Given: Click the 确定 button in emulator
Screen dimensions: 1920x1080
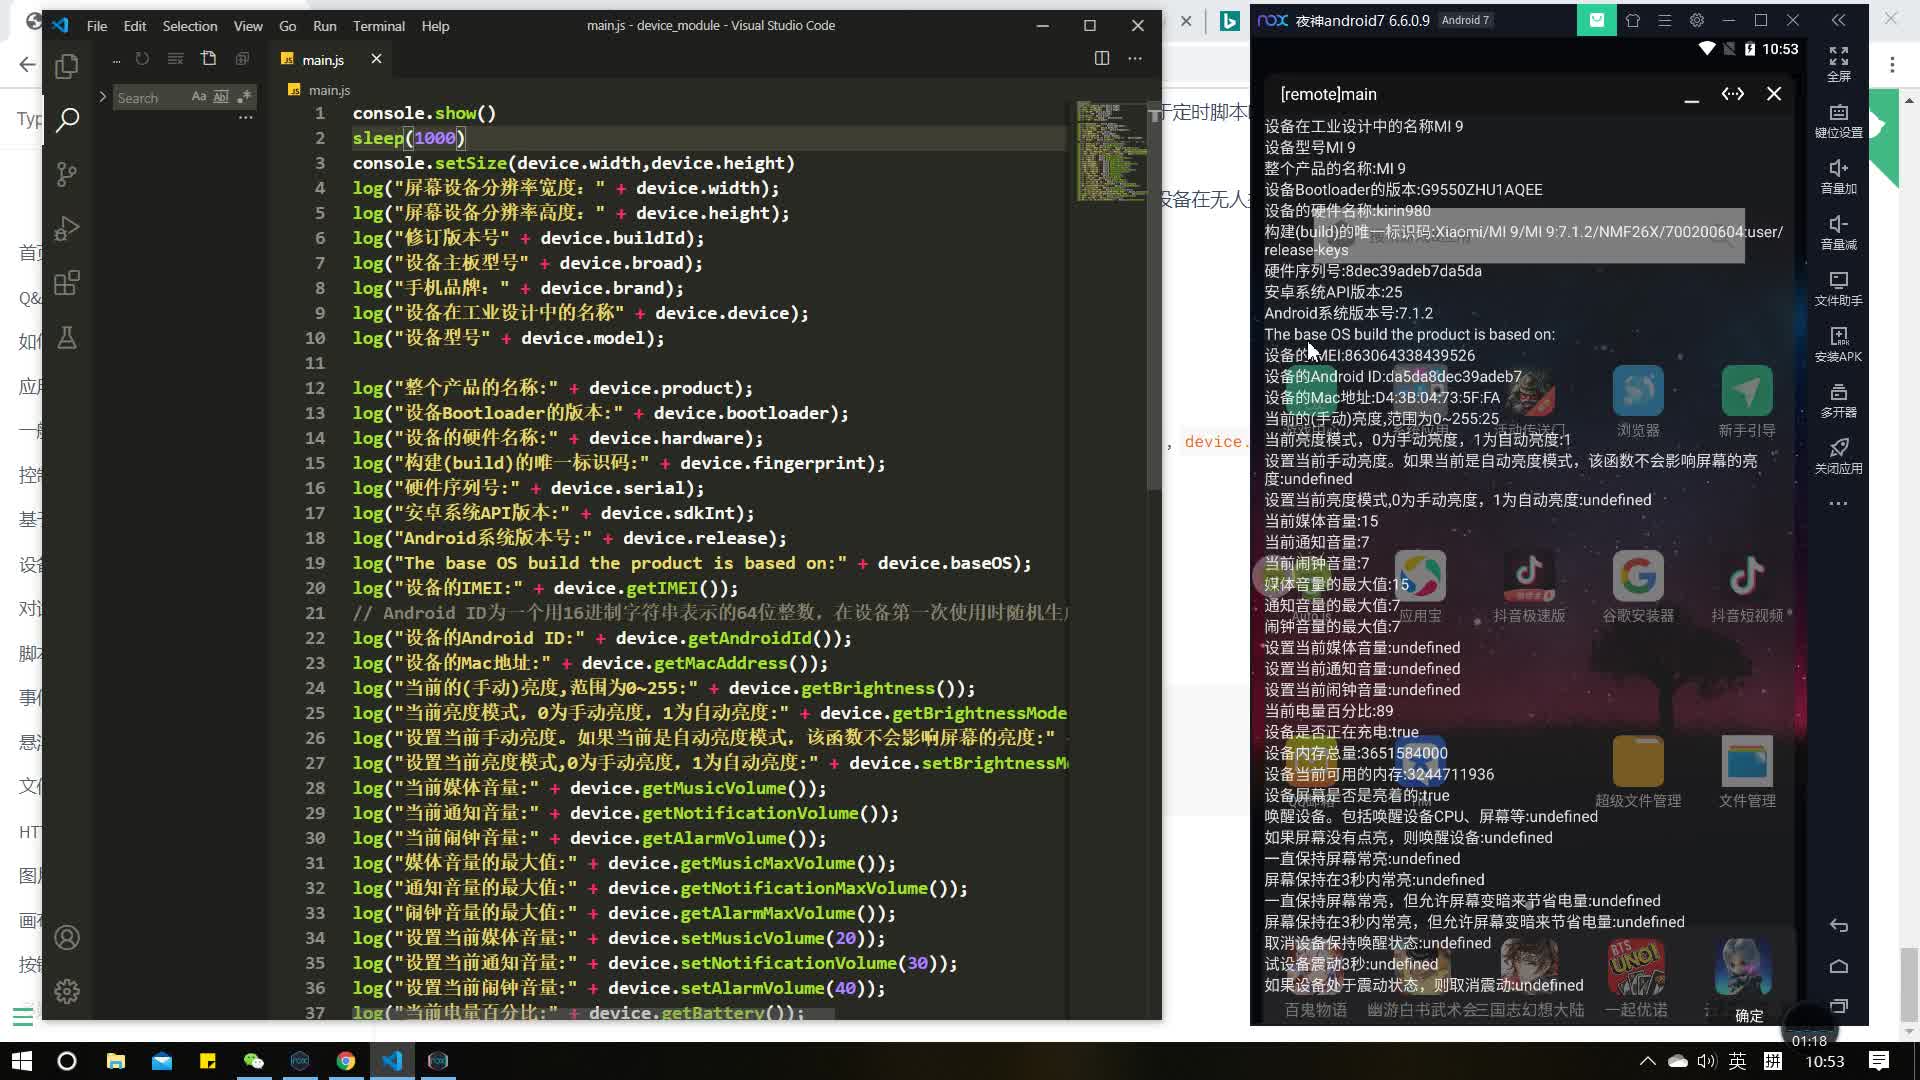Looking at the screenshot, I should (1749, 1015).
